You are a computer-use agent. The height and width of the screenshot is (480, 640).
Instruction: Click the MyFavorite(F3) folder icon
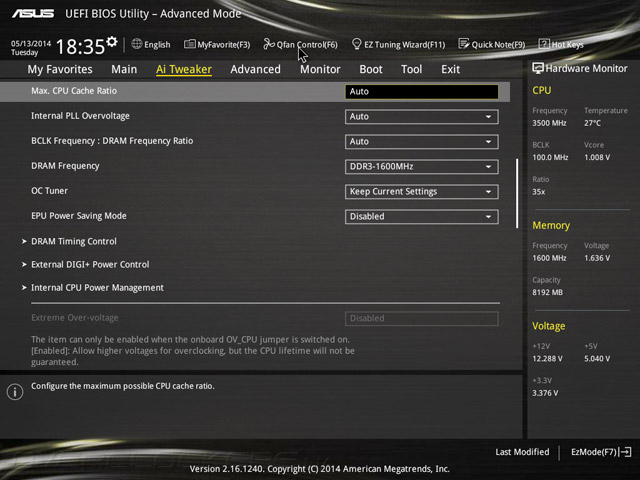(189, 44)
